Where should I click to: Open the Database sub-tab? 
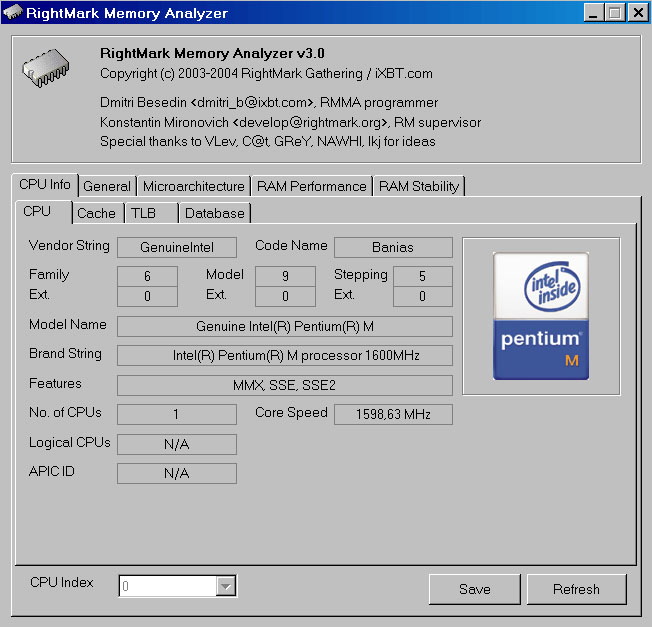tap(215, 213)
